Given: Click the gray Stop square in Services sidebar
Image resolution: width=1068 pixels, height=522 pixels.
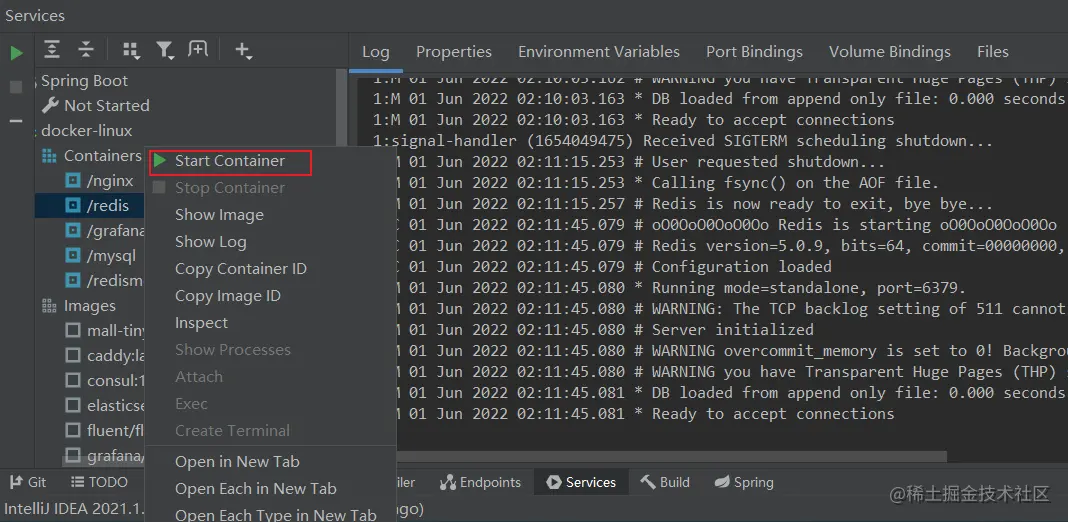Looking at the screenshot, I should [x=16, y=87].
